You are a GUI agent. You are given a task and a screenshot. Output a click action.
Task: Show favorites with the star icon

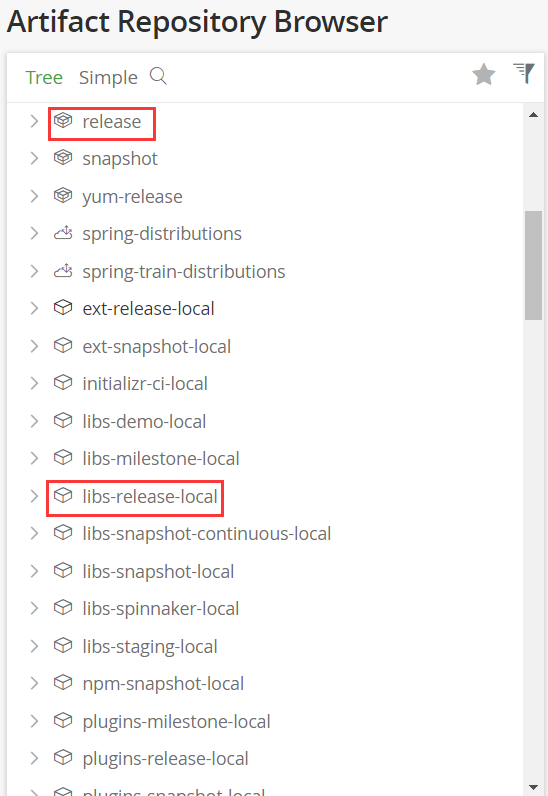tap(483, 75)
